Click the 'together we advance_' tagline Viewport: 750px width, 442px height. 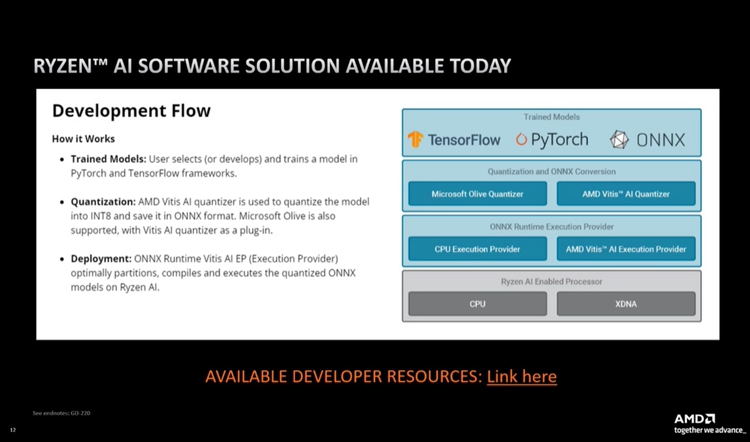click(709, 431)
